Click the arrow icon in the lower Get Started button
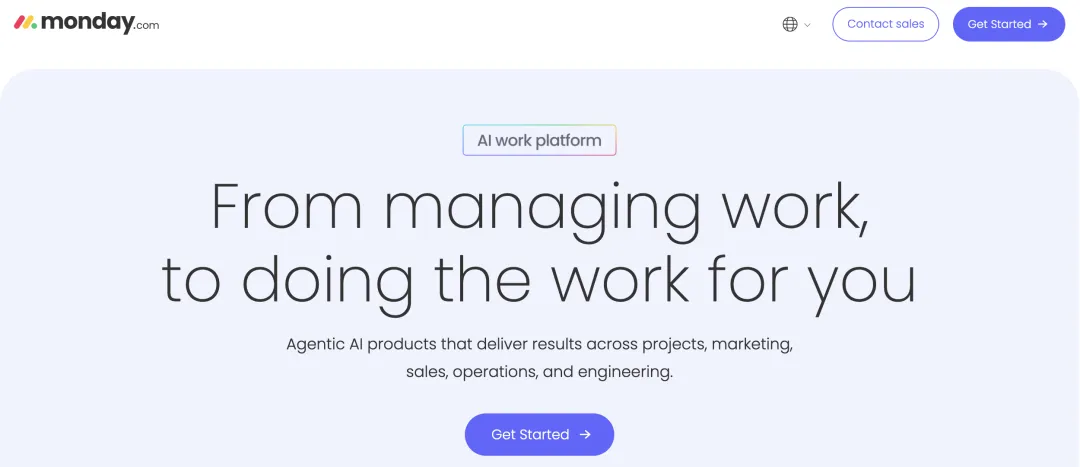 click(x=585, y=435)
